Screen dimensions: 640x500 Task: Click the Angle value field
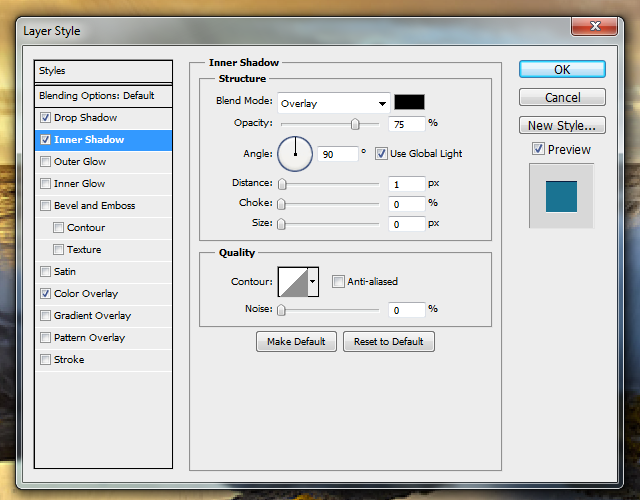(338, 154)
